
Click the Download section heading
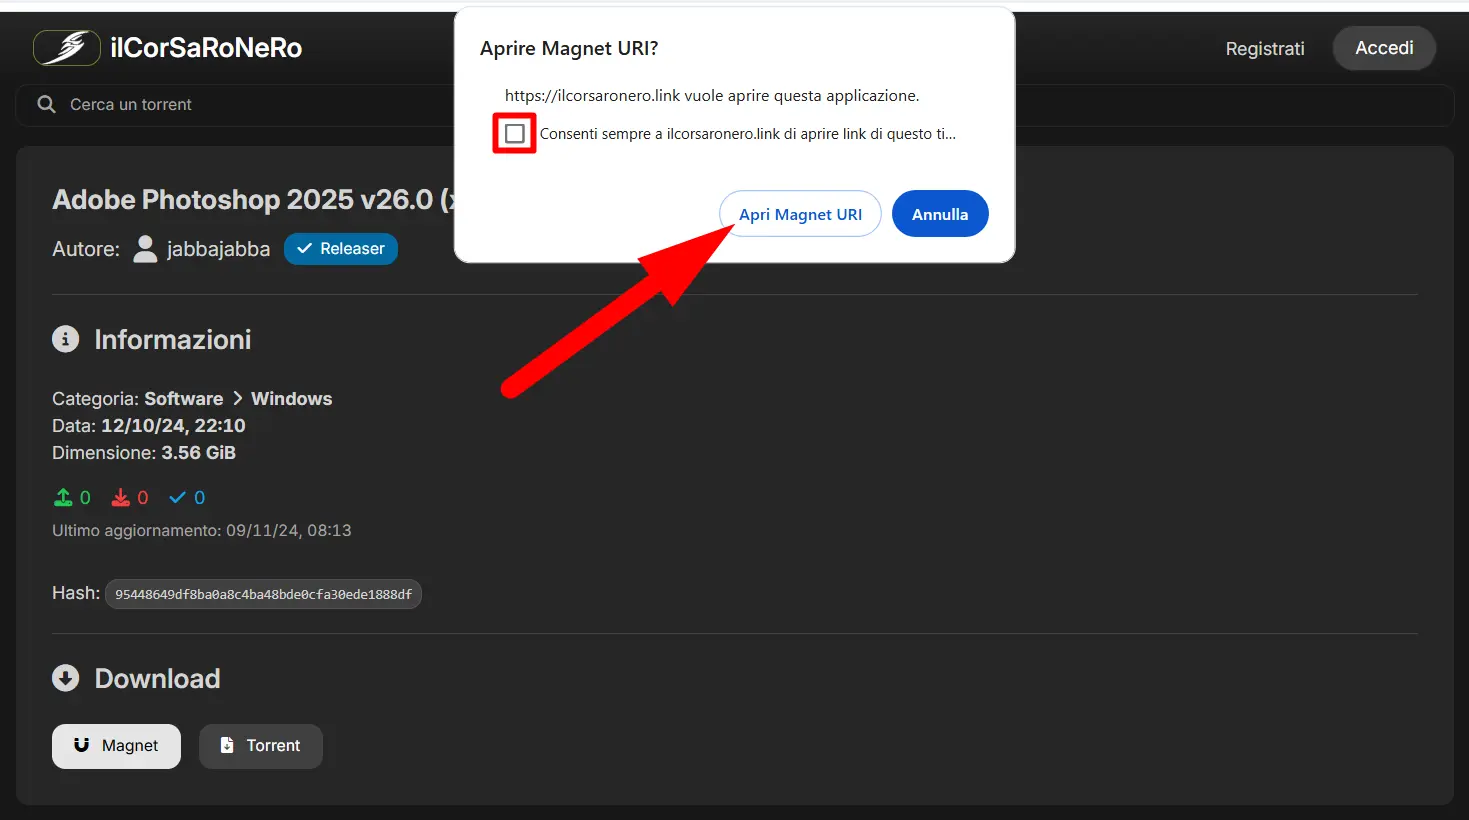[x=157, y=678]
